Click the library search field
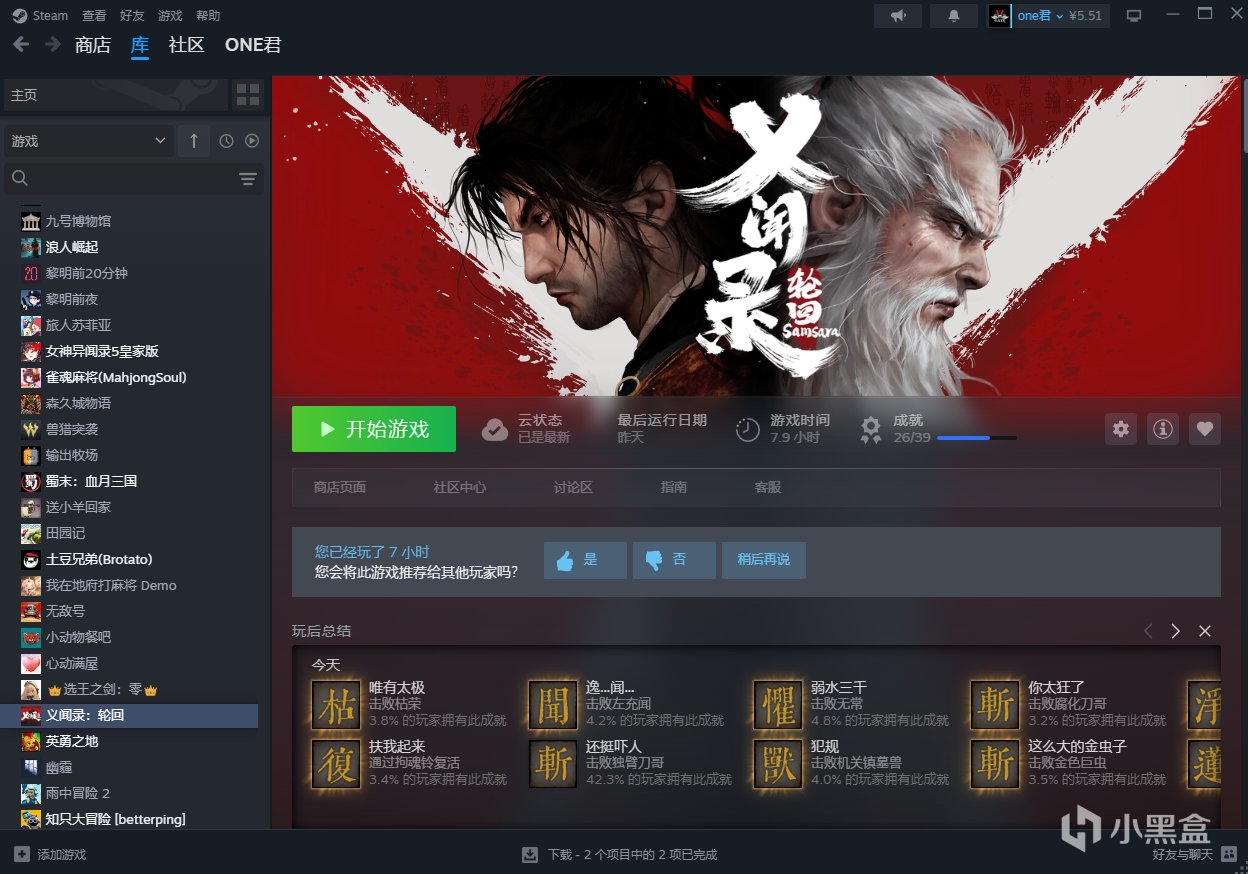Viewport: 1248px width, 874px height. (x=134, y=179)
